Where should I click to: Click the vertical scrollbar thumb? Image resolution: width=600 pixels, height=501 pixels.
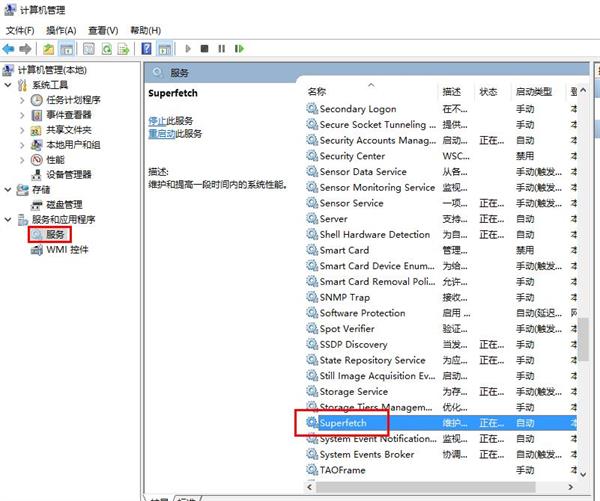583,339
